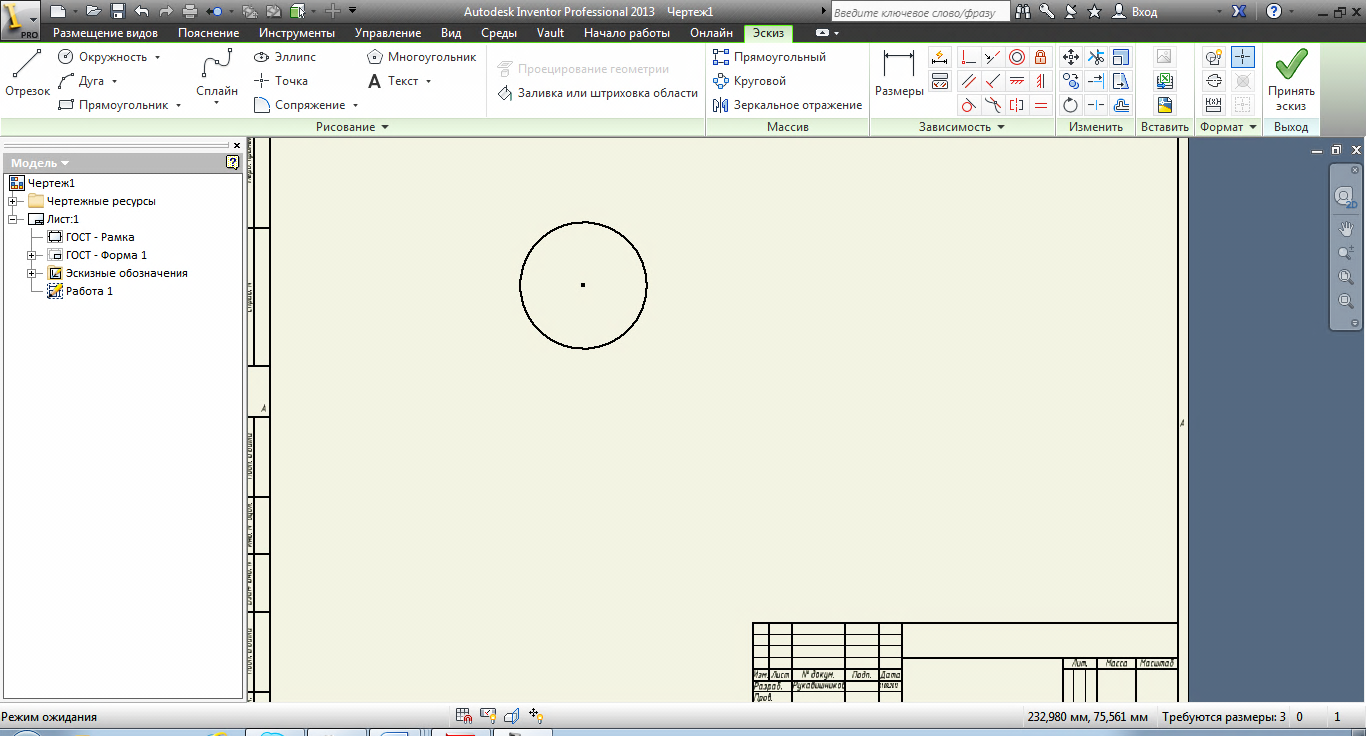
Task: Toggle sketch only format icon with lightbulb
Action: click(x=1214, y=57)
